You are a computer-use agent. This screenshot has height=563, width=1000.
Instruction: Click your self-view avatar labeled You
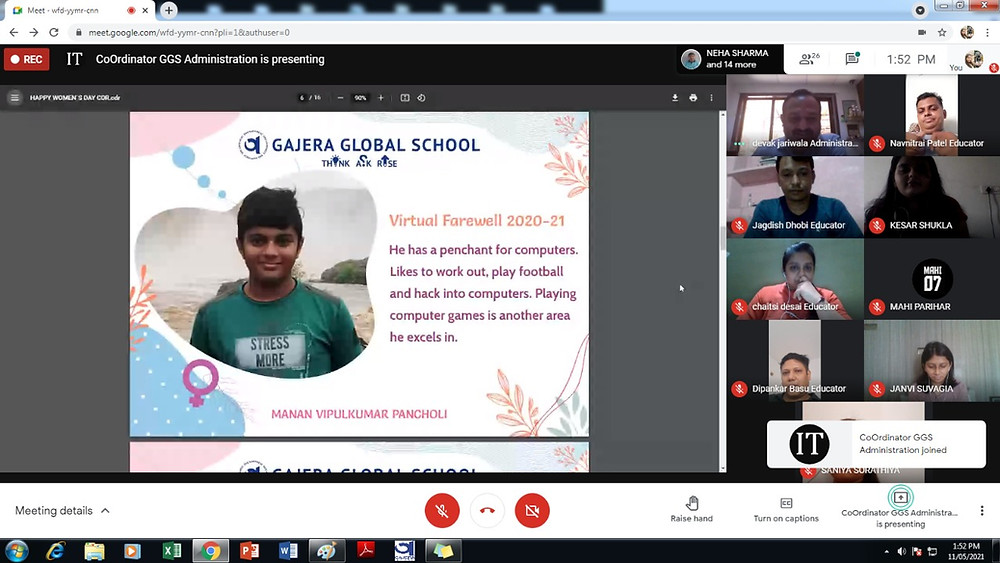(x=973, y=59)
